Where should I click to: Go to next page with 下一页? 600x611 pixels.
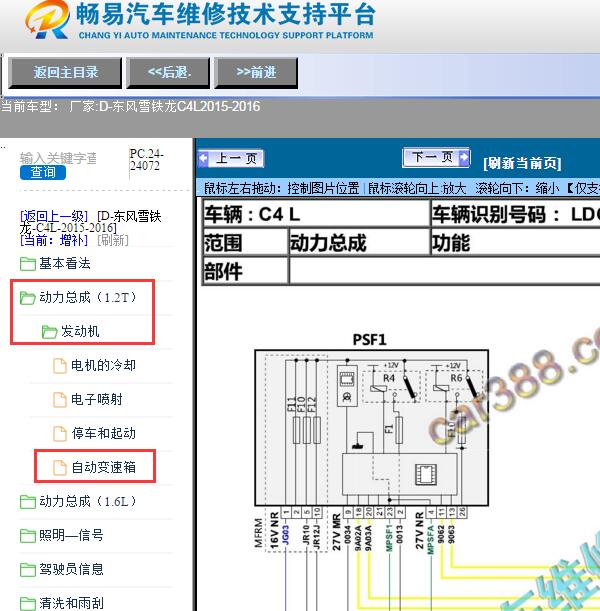[x=436, y=157]
